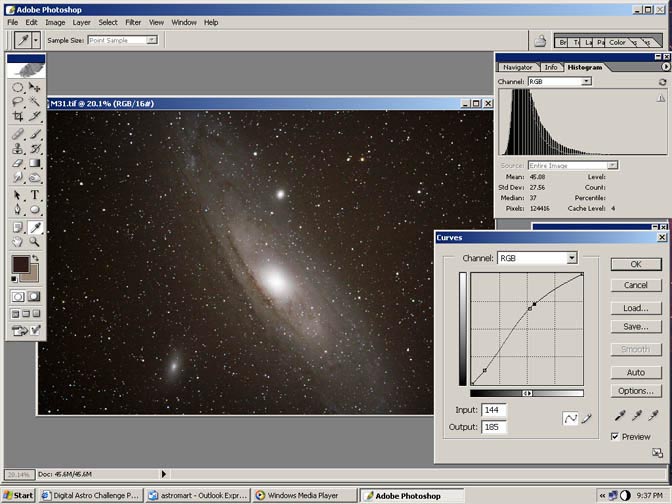The image size is (672, 504).
Task: Click the white point eyedropper in Curves
Action: click(x=653, y=415)
